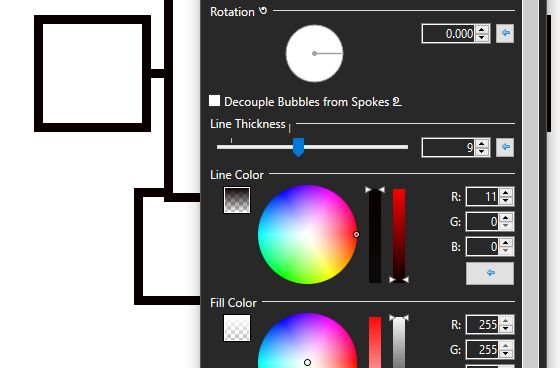Image resolution: width=560 pixels, height=368 pixels.
Task: Click Fill Color gray value slider bar
Action: coord(399,343)
